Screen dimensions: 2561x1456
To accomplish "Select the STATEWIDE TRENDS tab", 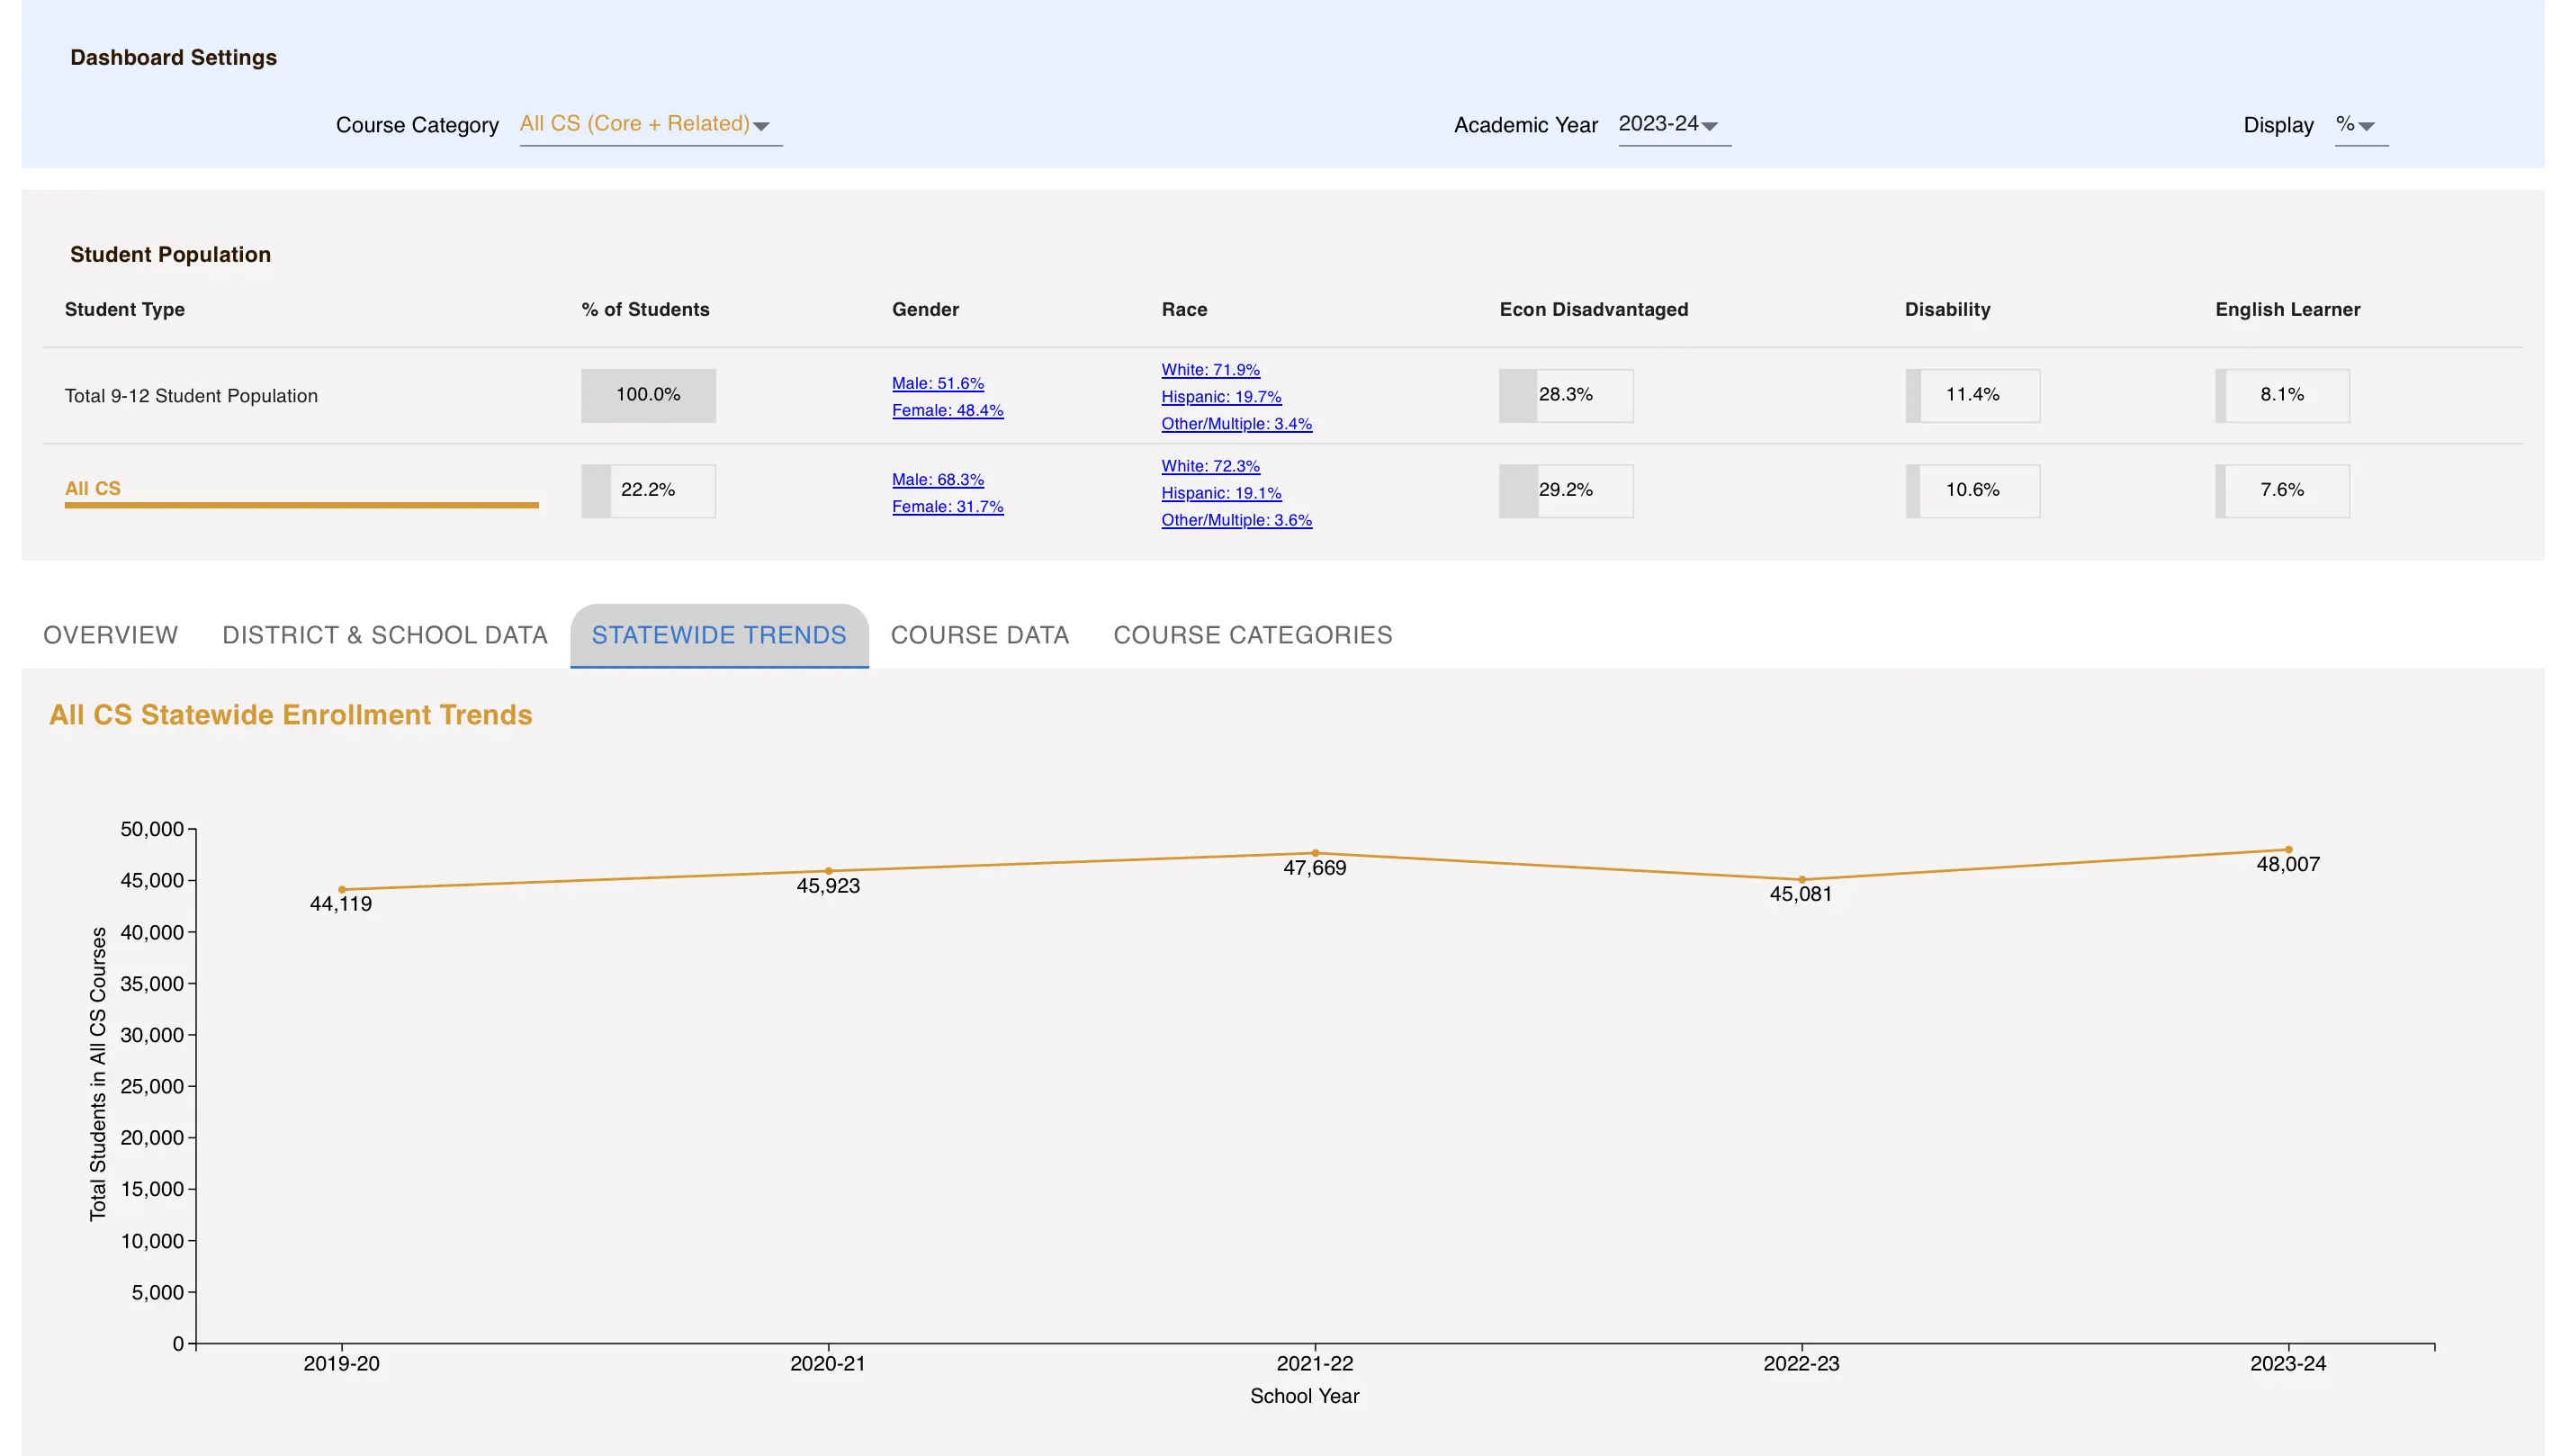I will click(717, 634).
